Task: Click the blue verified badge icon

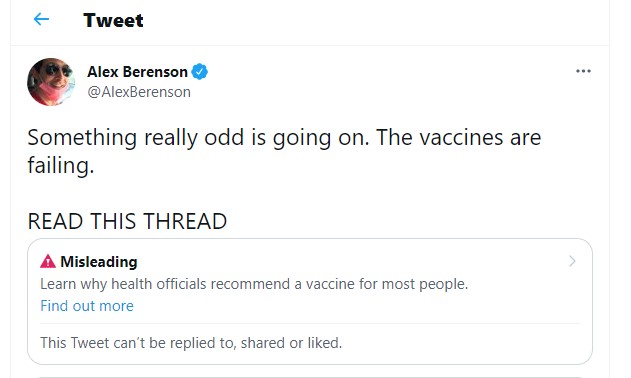Action: point(200,72)
